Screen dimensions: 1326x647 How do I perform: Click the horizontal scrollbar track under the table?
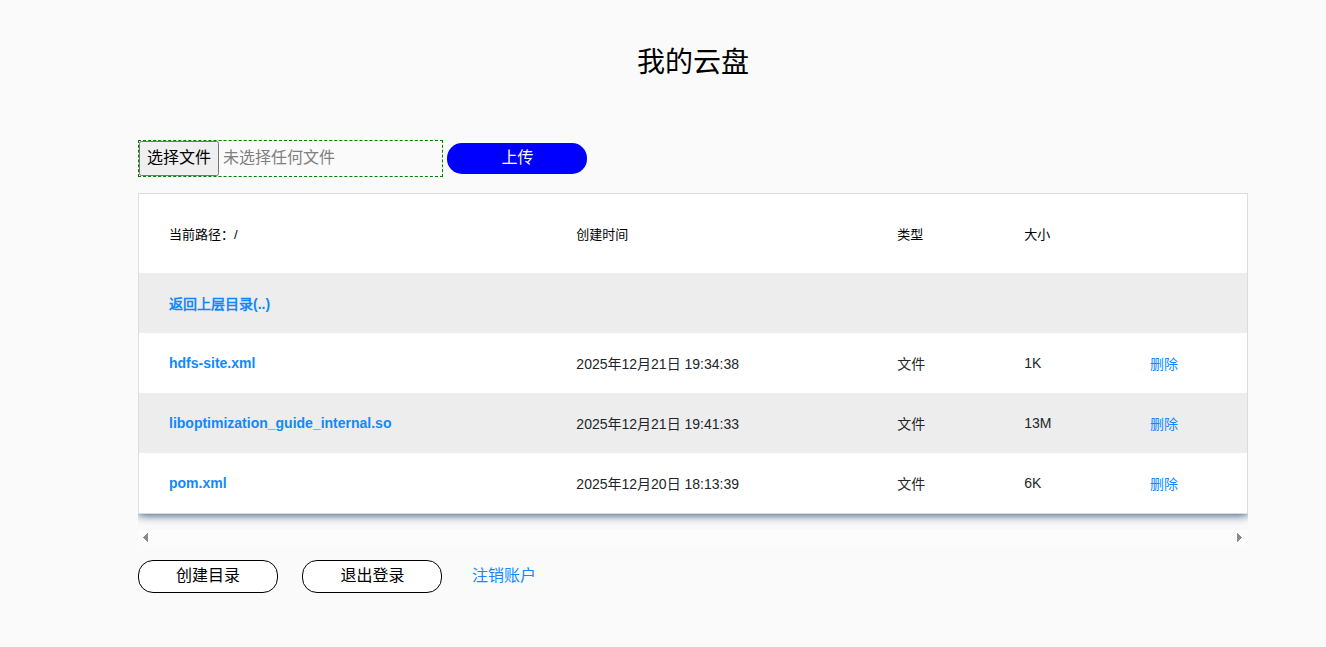[x=693, y=537]
